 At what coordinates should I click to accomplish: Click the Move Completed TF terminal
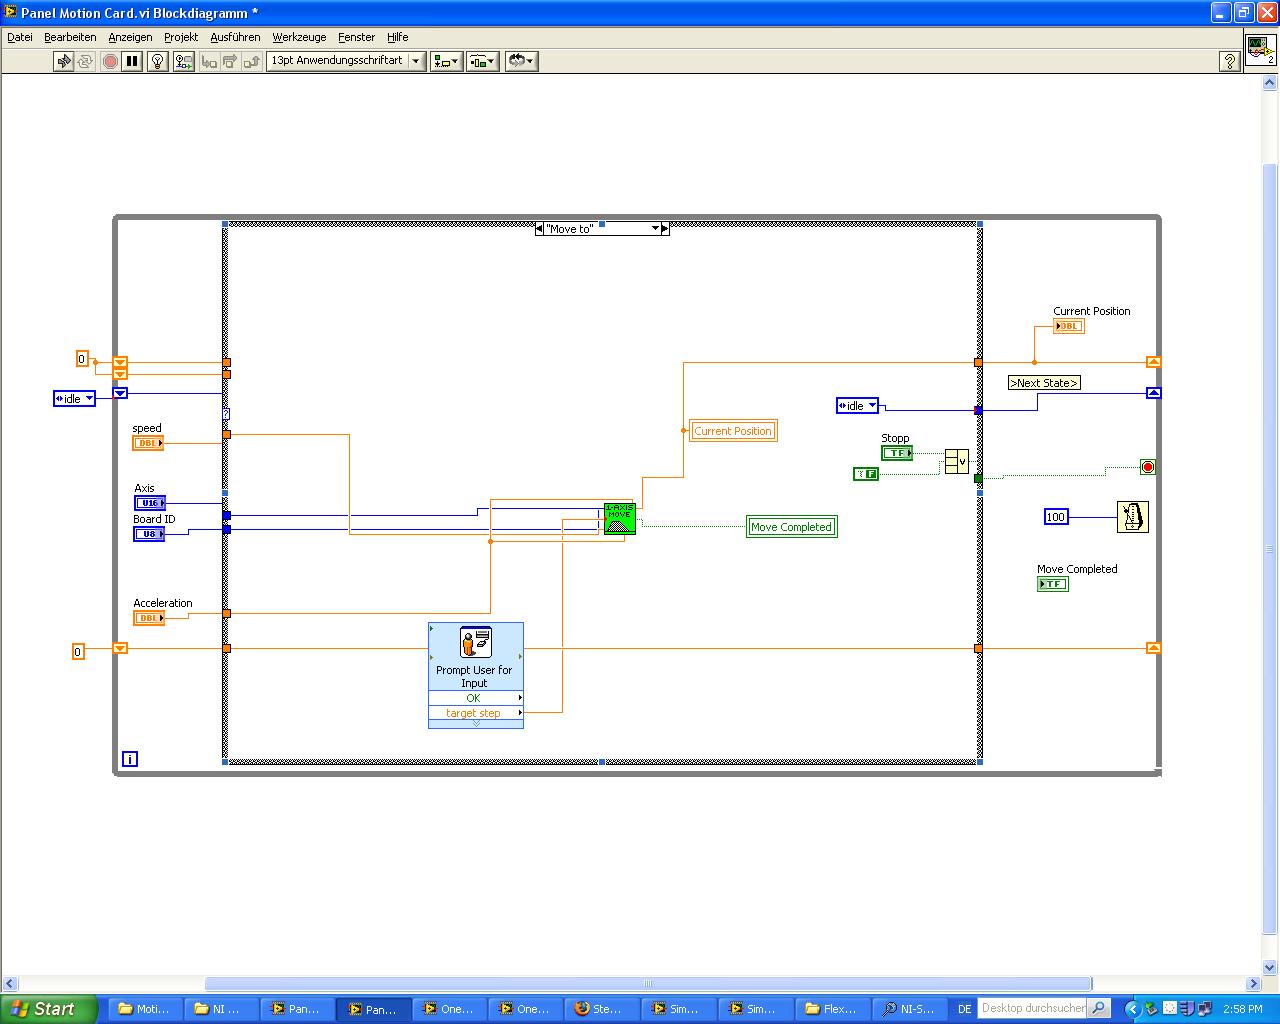(1053, 584)
